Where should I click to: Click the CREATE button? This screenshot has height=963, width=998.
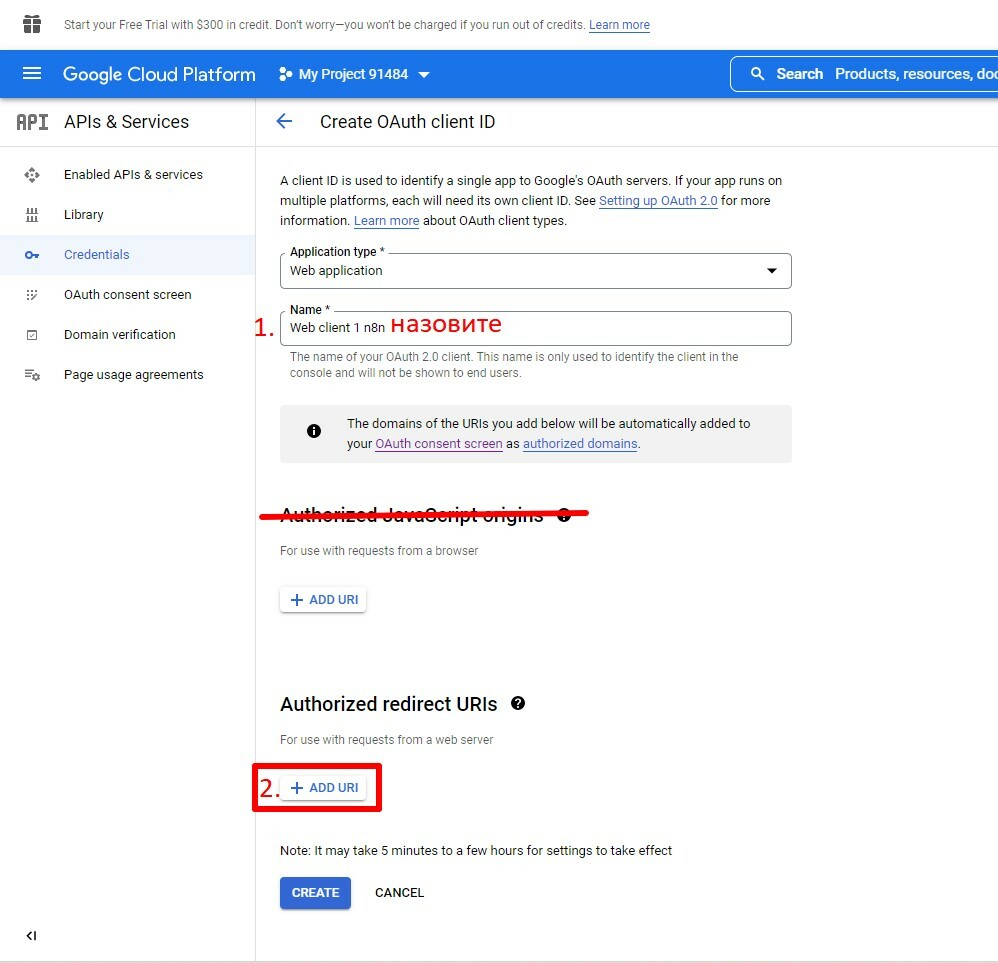click(315, 893)
